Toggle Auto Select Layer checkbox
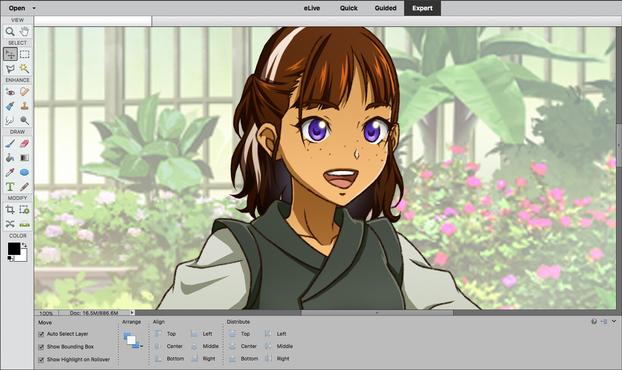The image size is (622, 370). click(41, 334)
